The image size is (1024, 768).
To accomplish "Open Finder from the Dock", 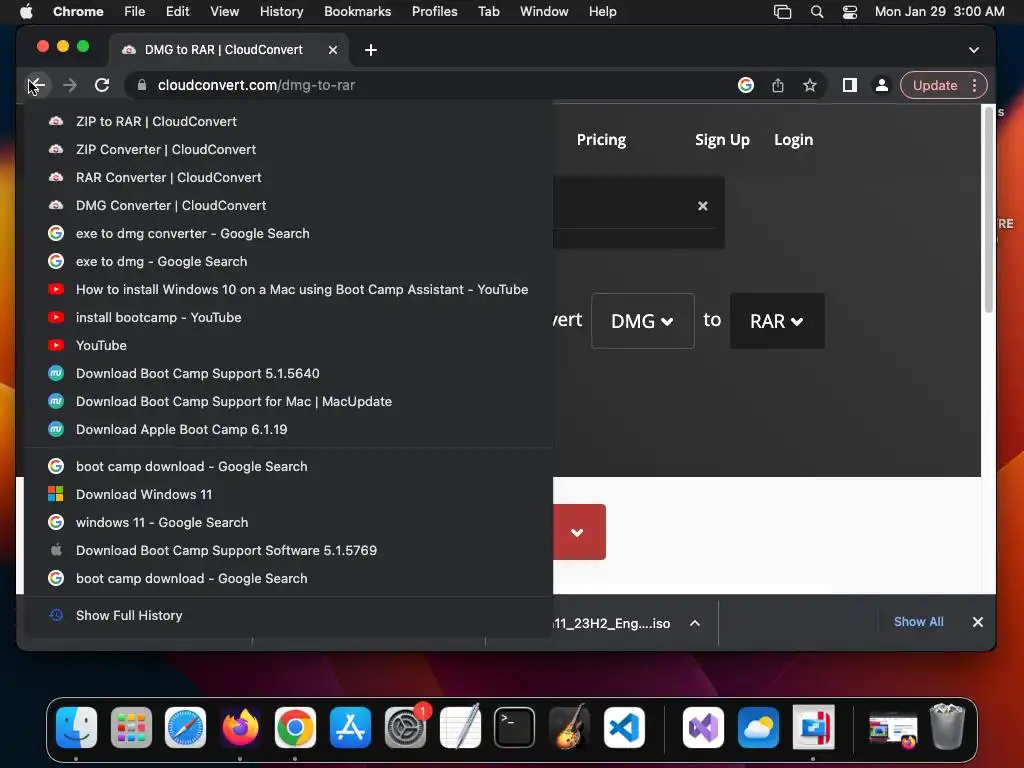I will (76, 727).
